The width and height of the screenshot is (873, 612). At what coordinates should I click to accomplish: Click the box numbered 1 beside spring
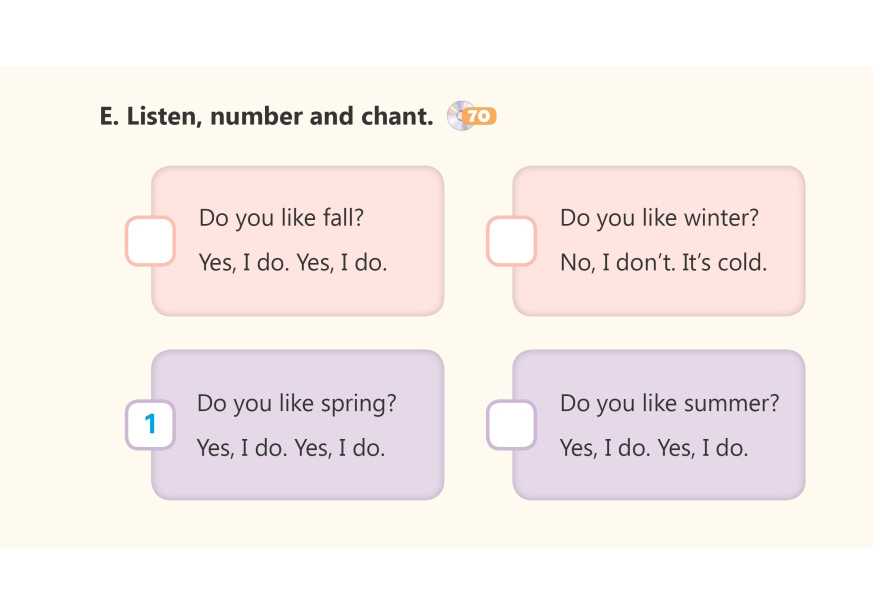(x=150, y=425)
